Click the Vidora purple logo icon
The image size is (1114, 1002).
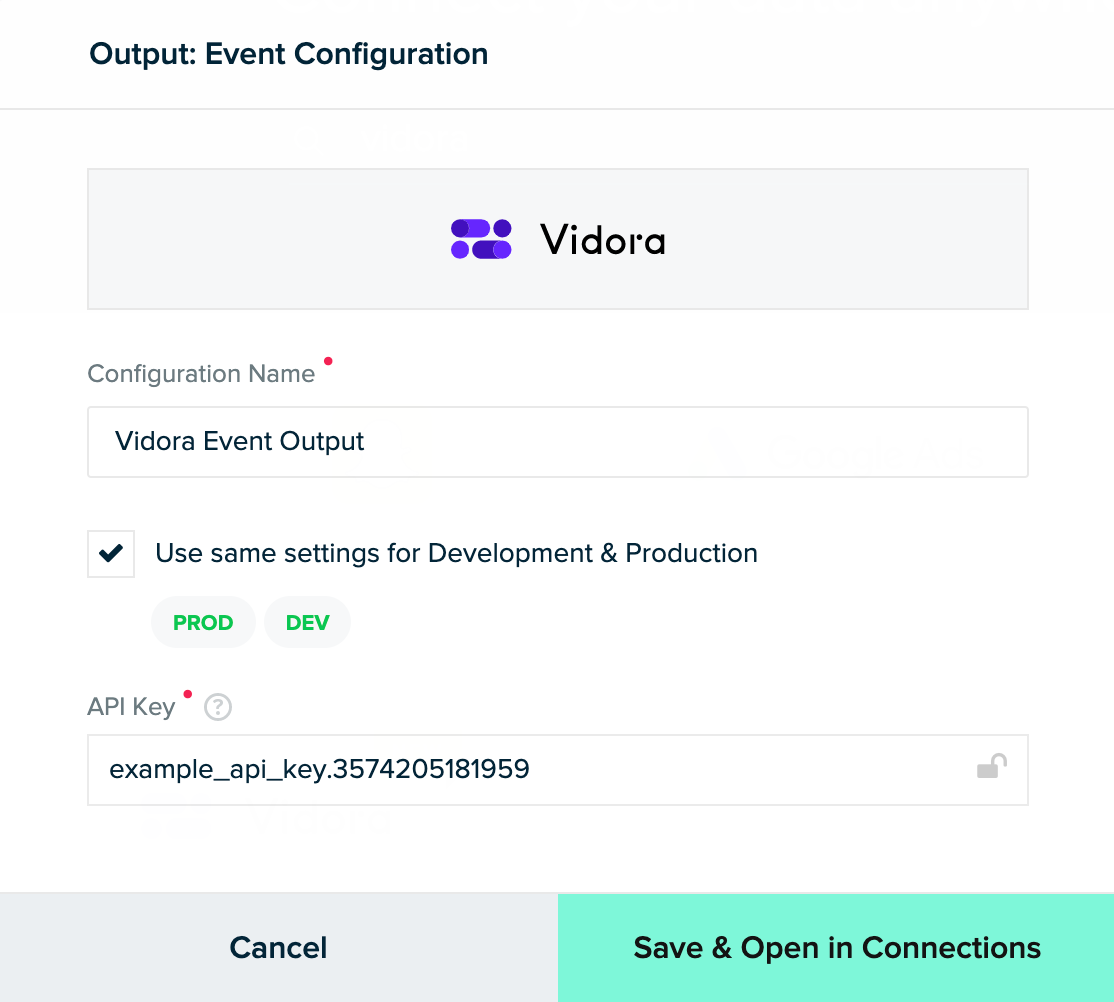click(481, 239)
